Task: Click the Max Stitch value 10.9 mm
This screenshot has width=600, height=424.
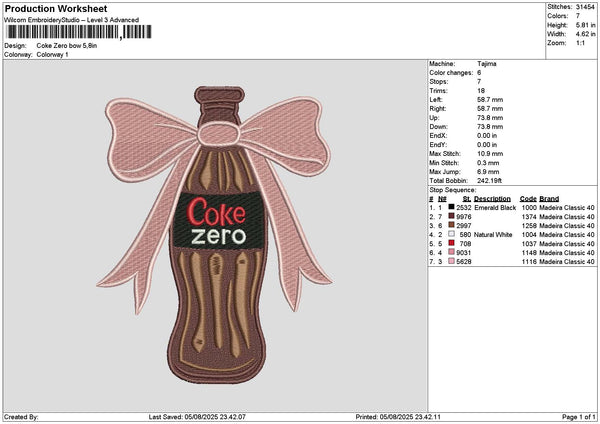Action: [490, 154]
